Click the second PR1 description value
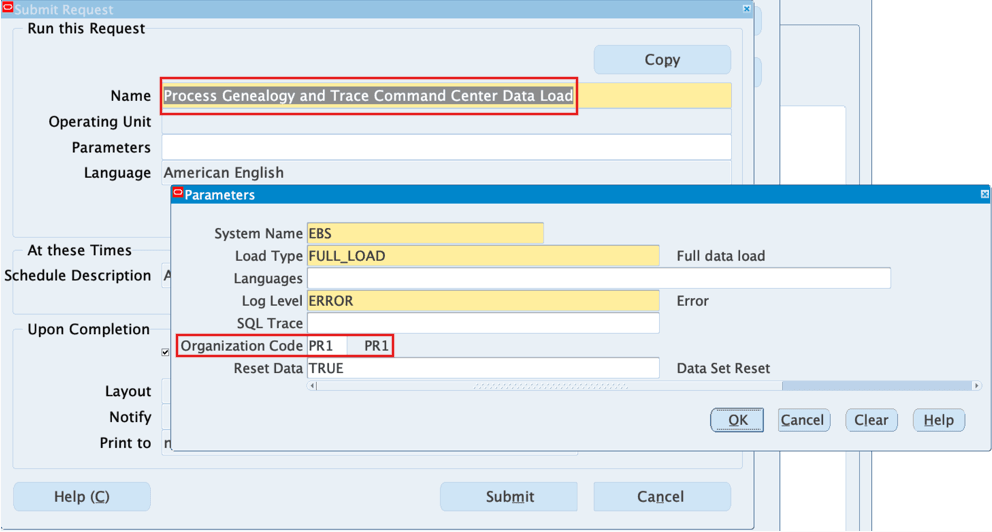The image size is (992, 532). click(x=376, y=346)
